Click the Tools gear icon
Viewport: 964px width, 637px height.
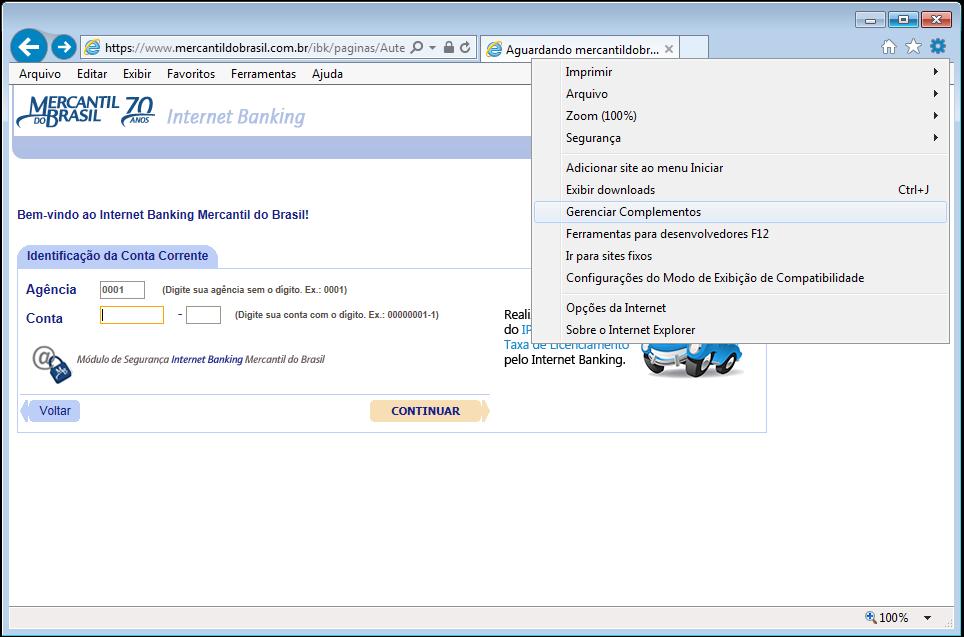938,46
